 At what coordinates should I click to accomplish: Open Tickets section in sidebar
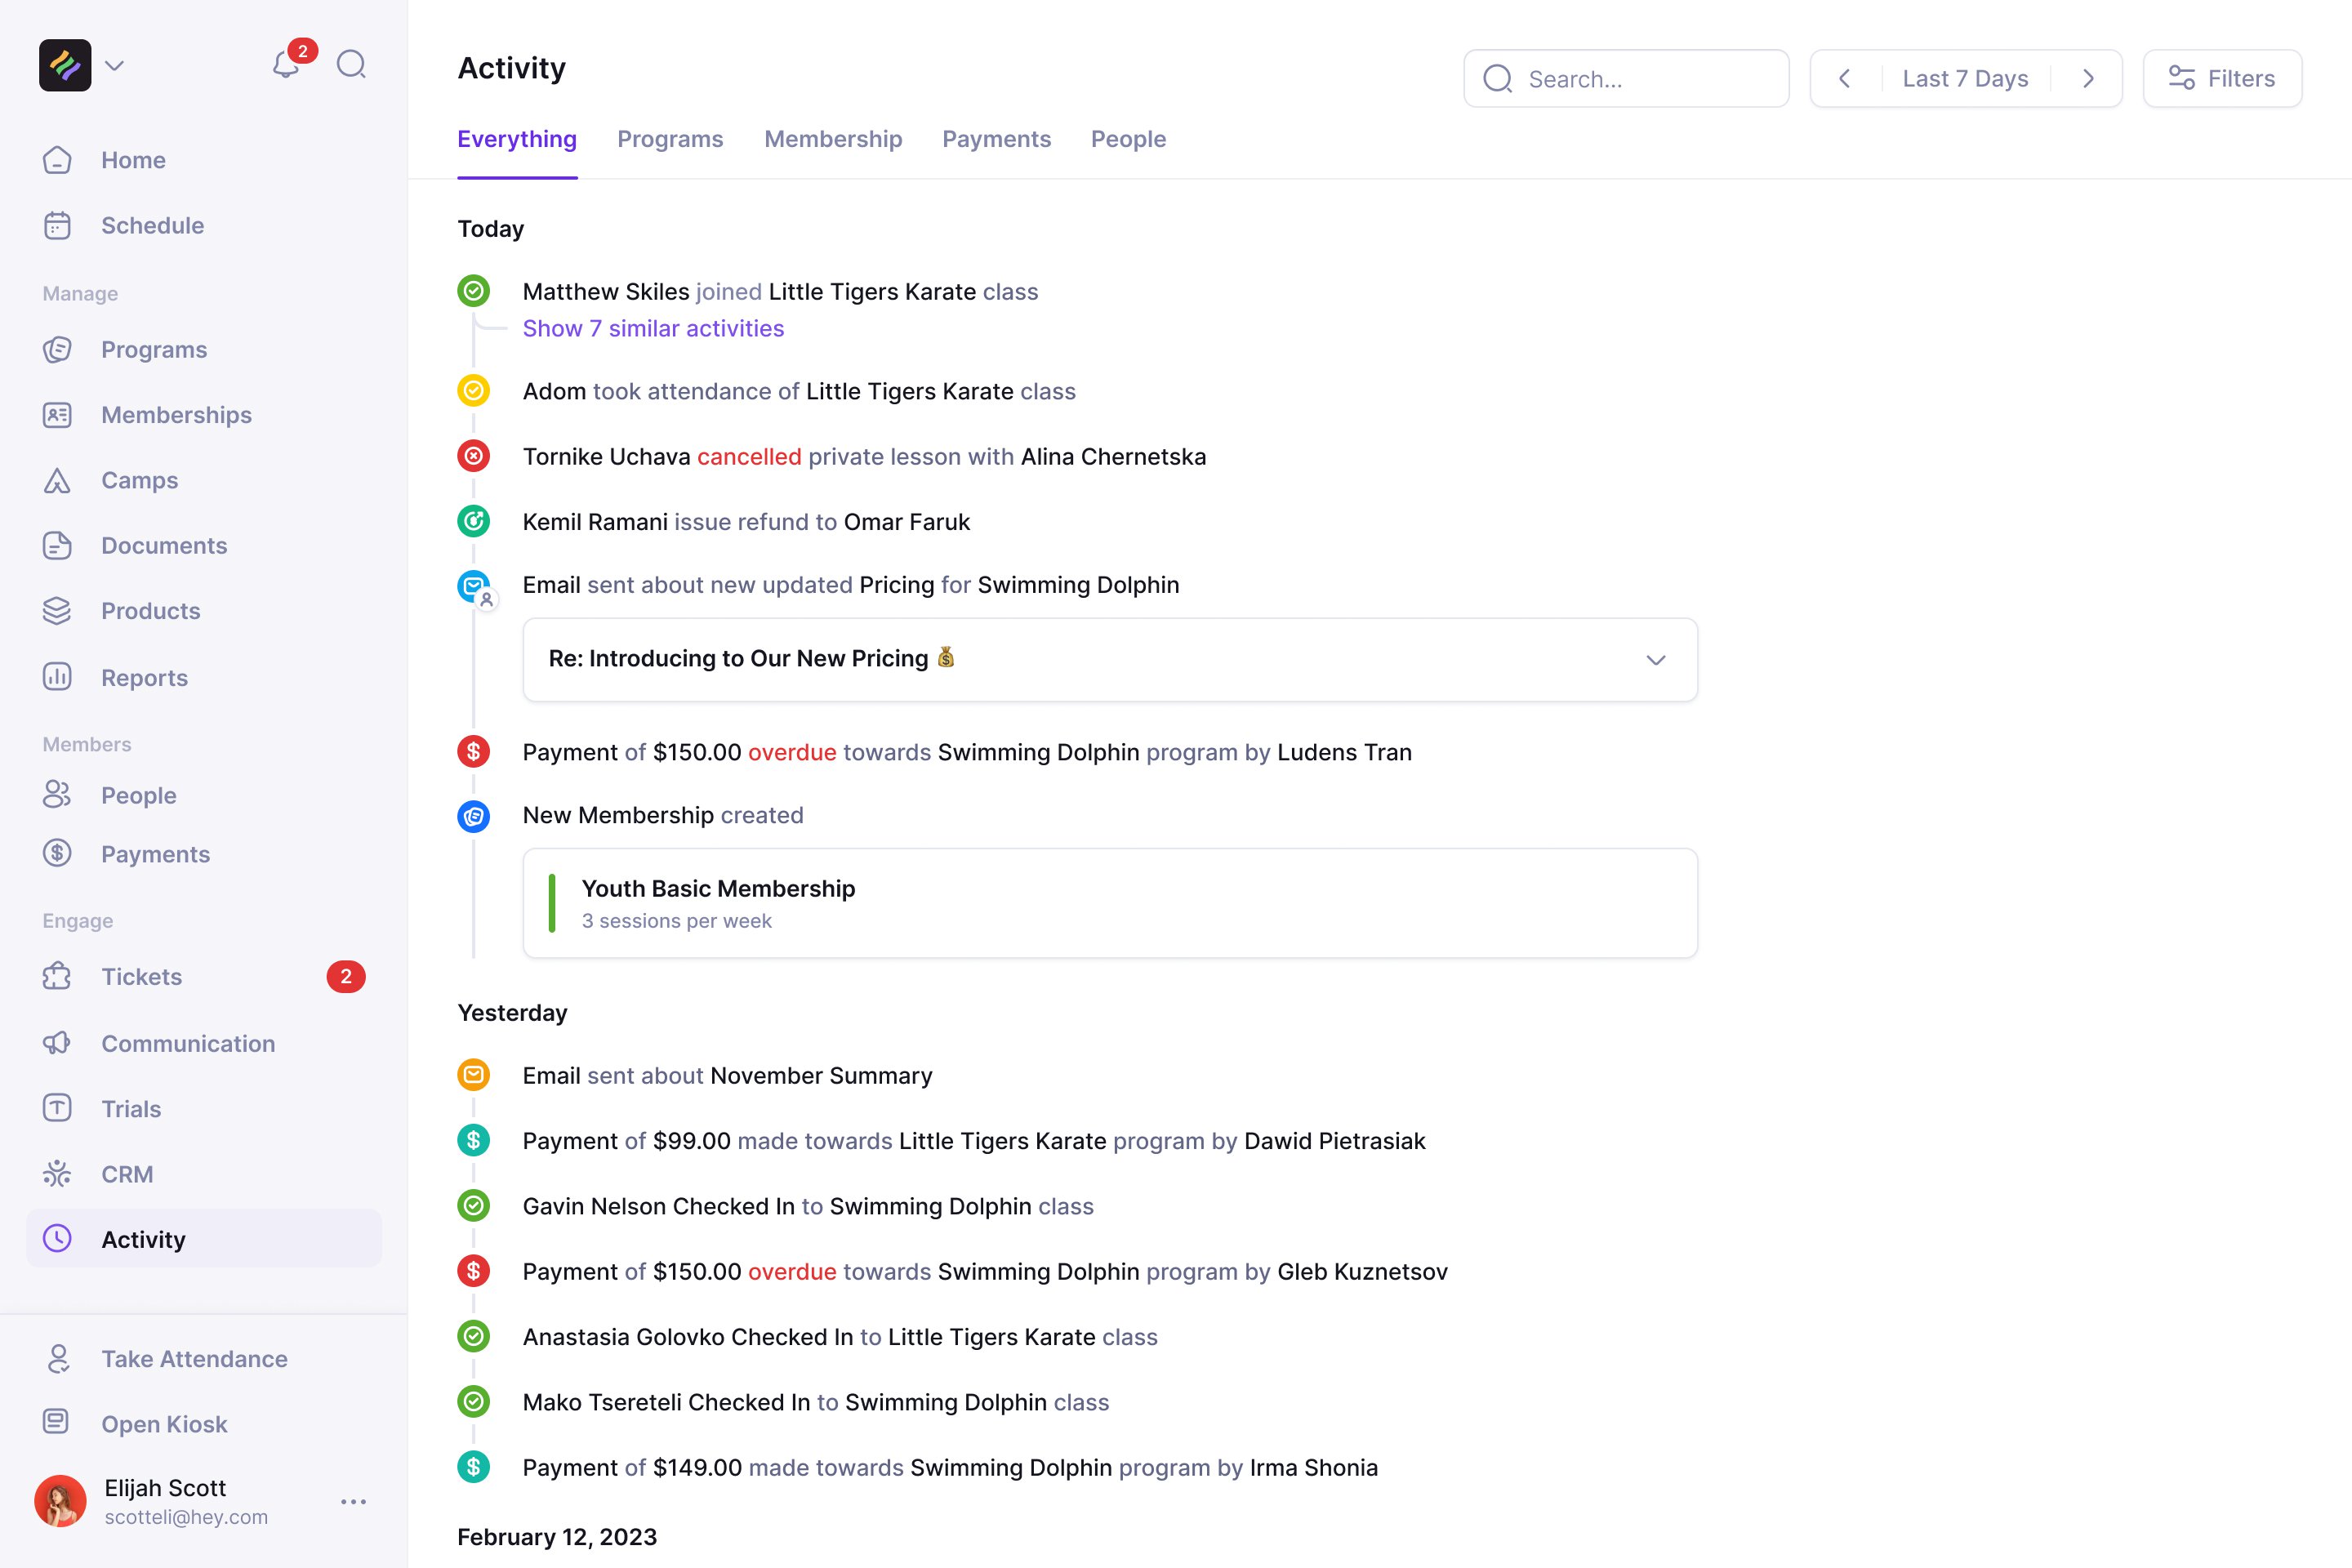coord(141,977)
